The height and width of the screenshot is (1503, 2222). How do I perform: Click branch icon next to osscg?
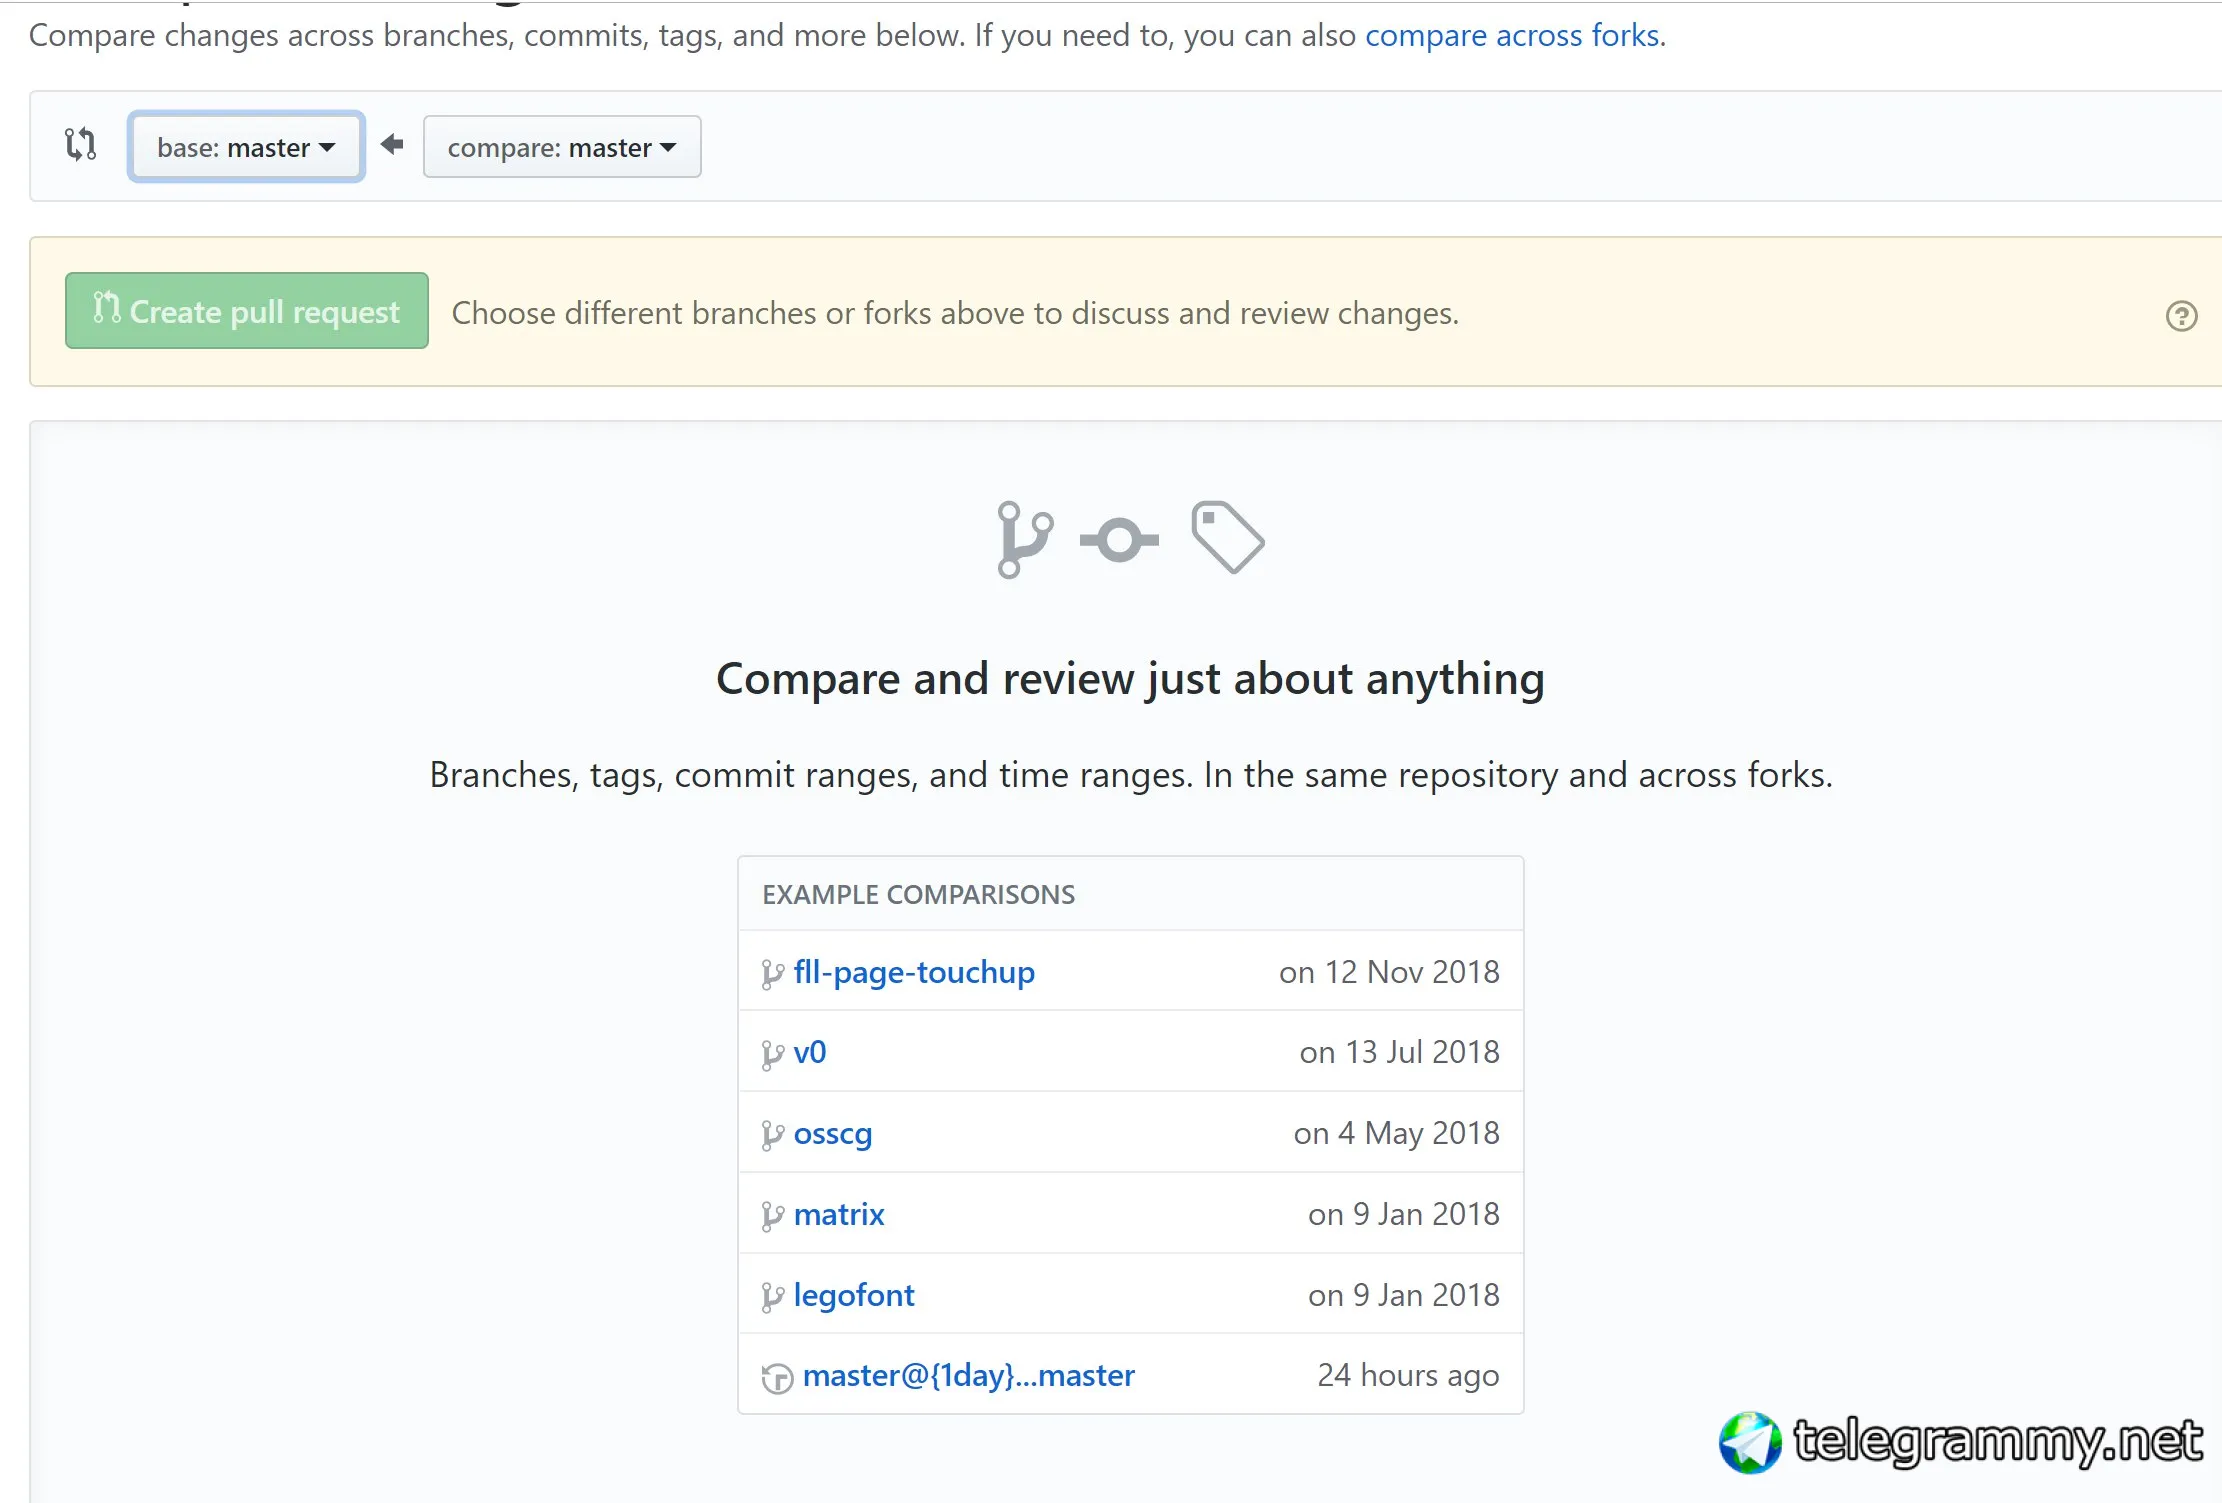(x=772, y=1136)
